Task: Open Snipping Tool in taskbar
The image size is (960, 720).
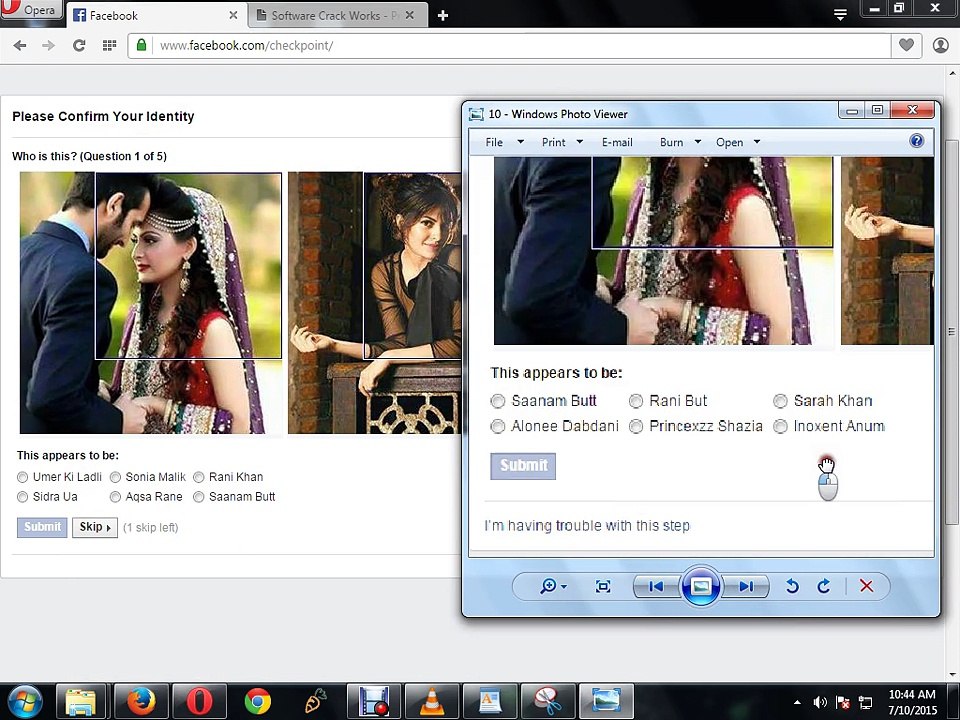Action: pyautogui.click(x=548, y=702)
